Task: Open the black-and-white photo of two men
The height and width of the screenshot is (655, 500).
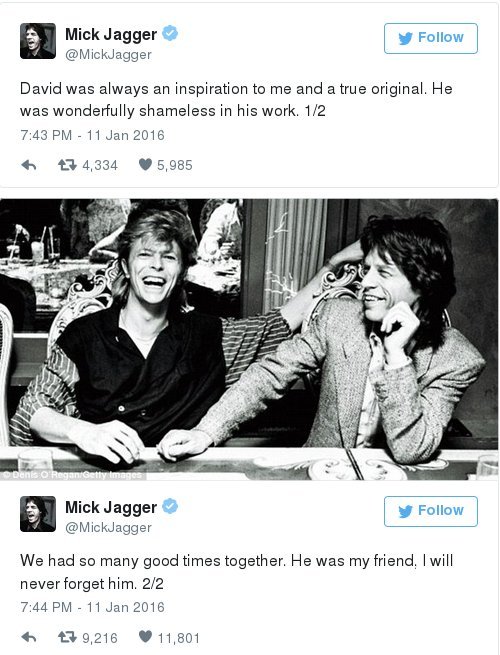Action: [249, 340]
